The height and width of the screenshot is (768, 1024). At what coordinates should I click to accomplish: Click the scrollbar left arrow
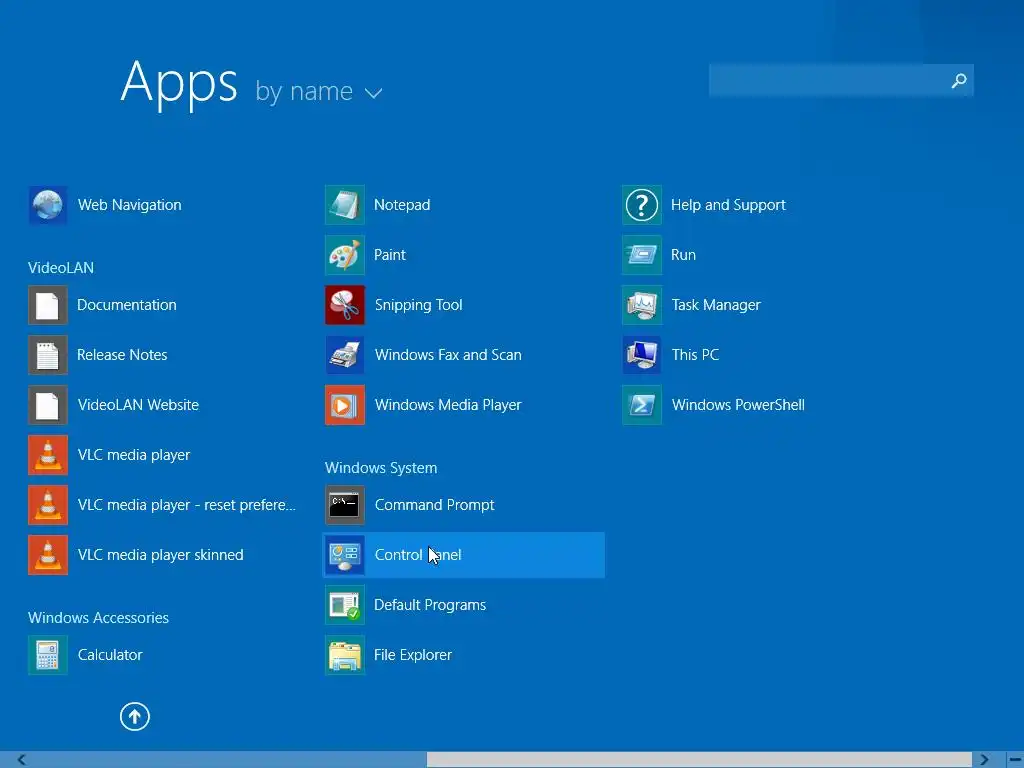pyautogui.click(x=22, y=760)
